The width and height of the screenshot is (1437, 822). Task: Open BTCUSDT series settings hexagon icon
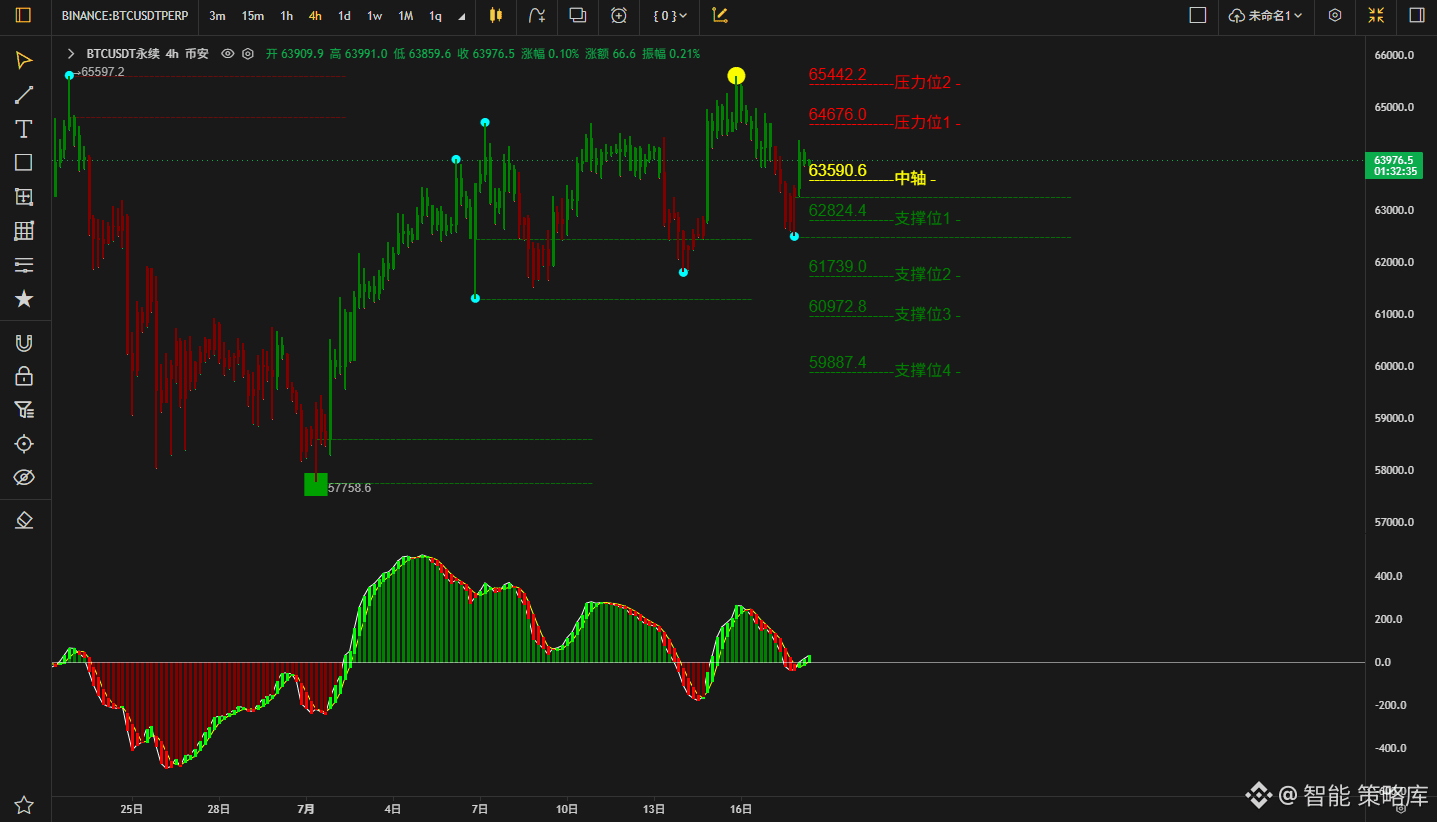point(248,54)
